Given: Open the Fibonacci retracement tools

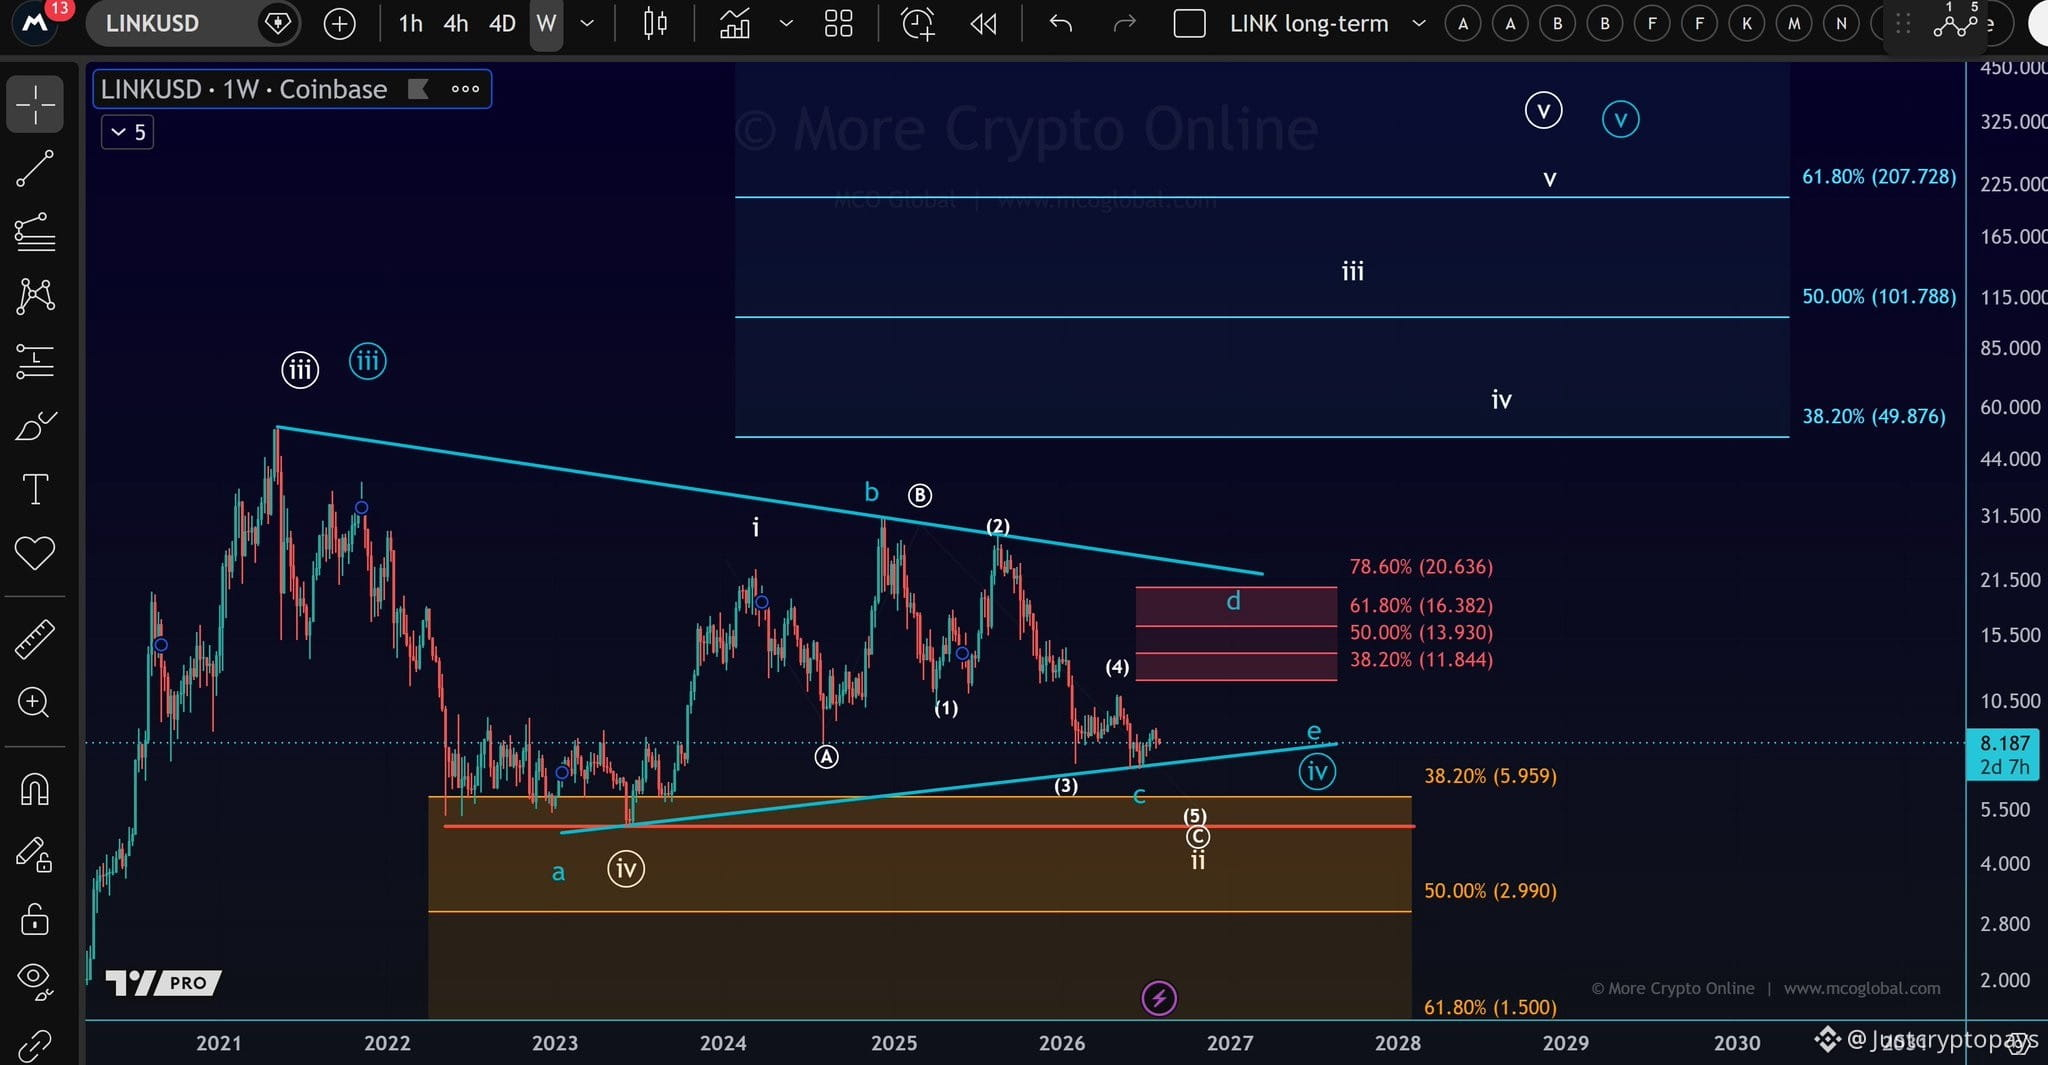Looking at the screenshot, I should click(35, 232).
